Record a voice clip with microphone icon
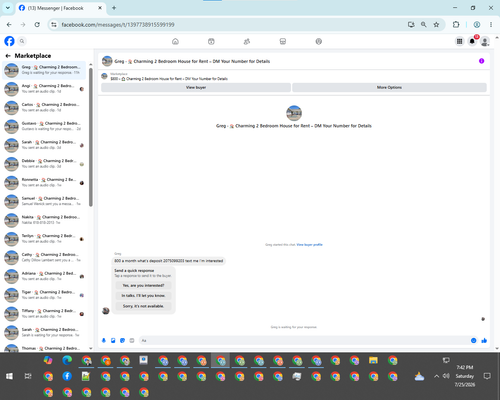The image size is (500, 400). pos(104,340)
